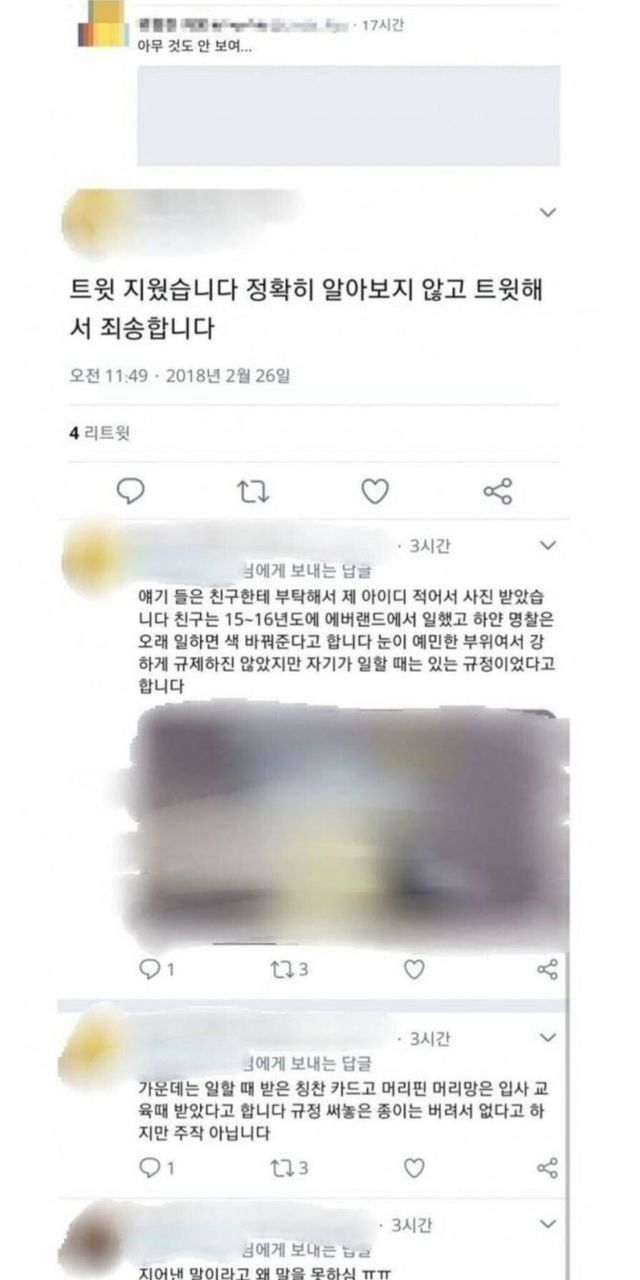
Task: Retweet the reply mentioning 칭찬 카드
Action: point(288,1167)
